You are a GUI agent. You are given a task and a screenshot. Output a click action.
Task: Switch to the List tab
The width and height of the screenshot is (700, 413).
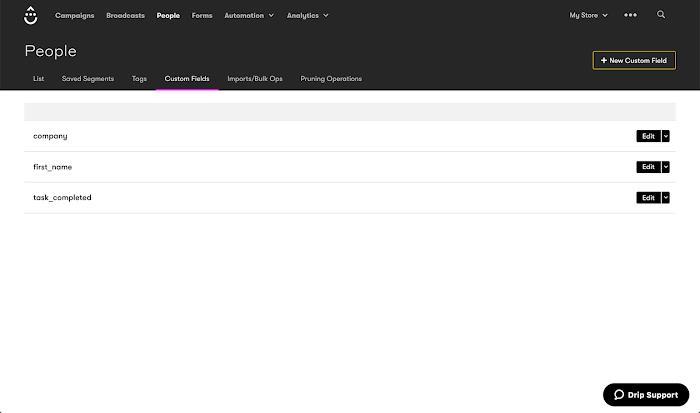pos(38,79)
